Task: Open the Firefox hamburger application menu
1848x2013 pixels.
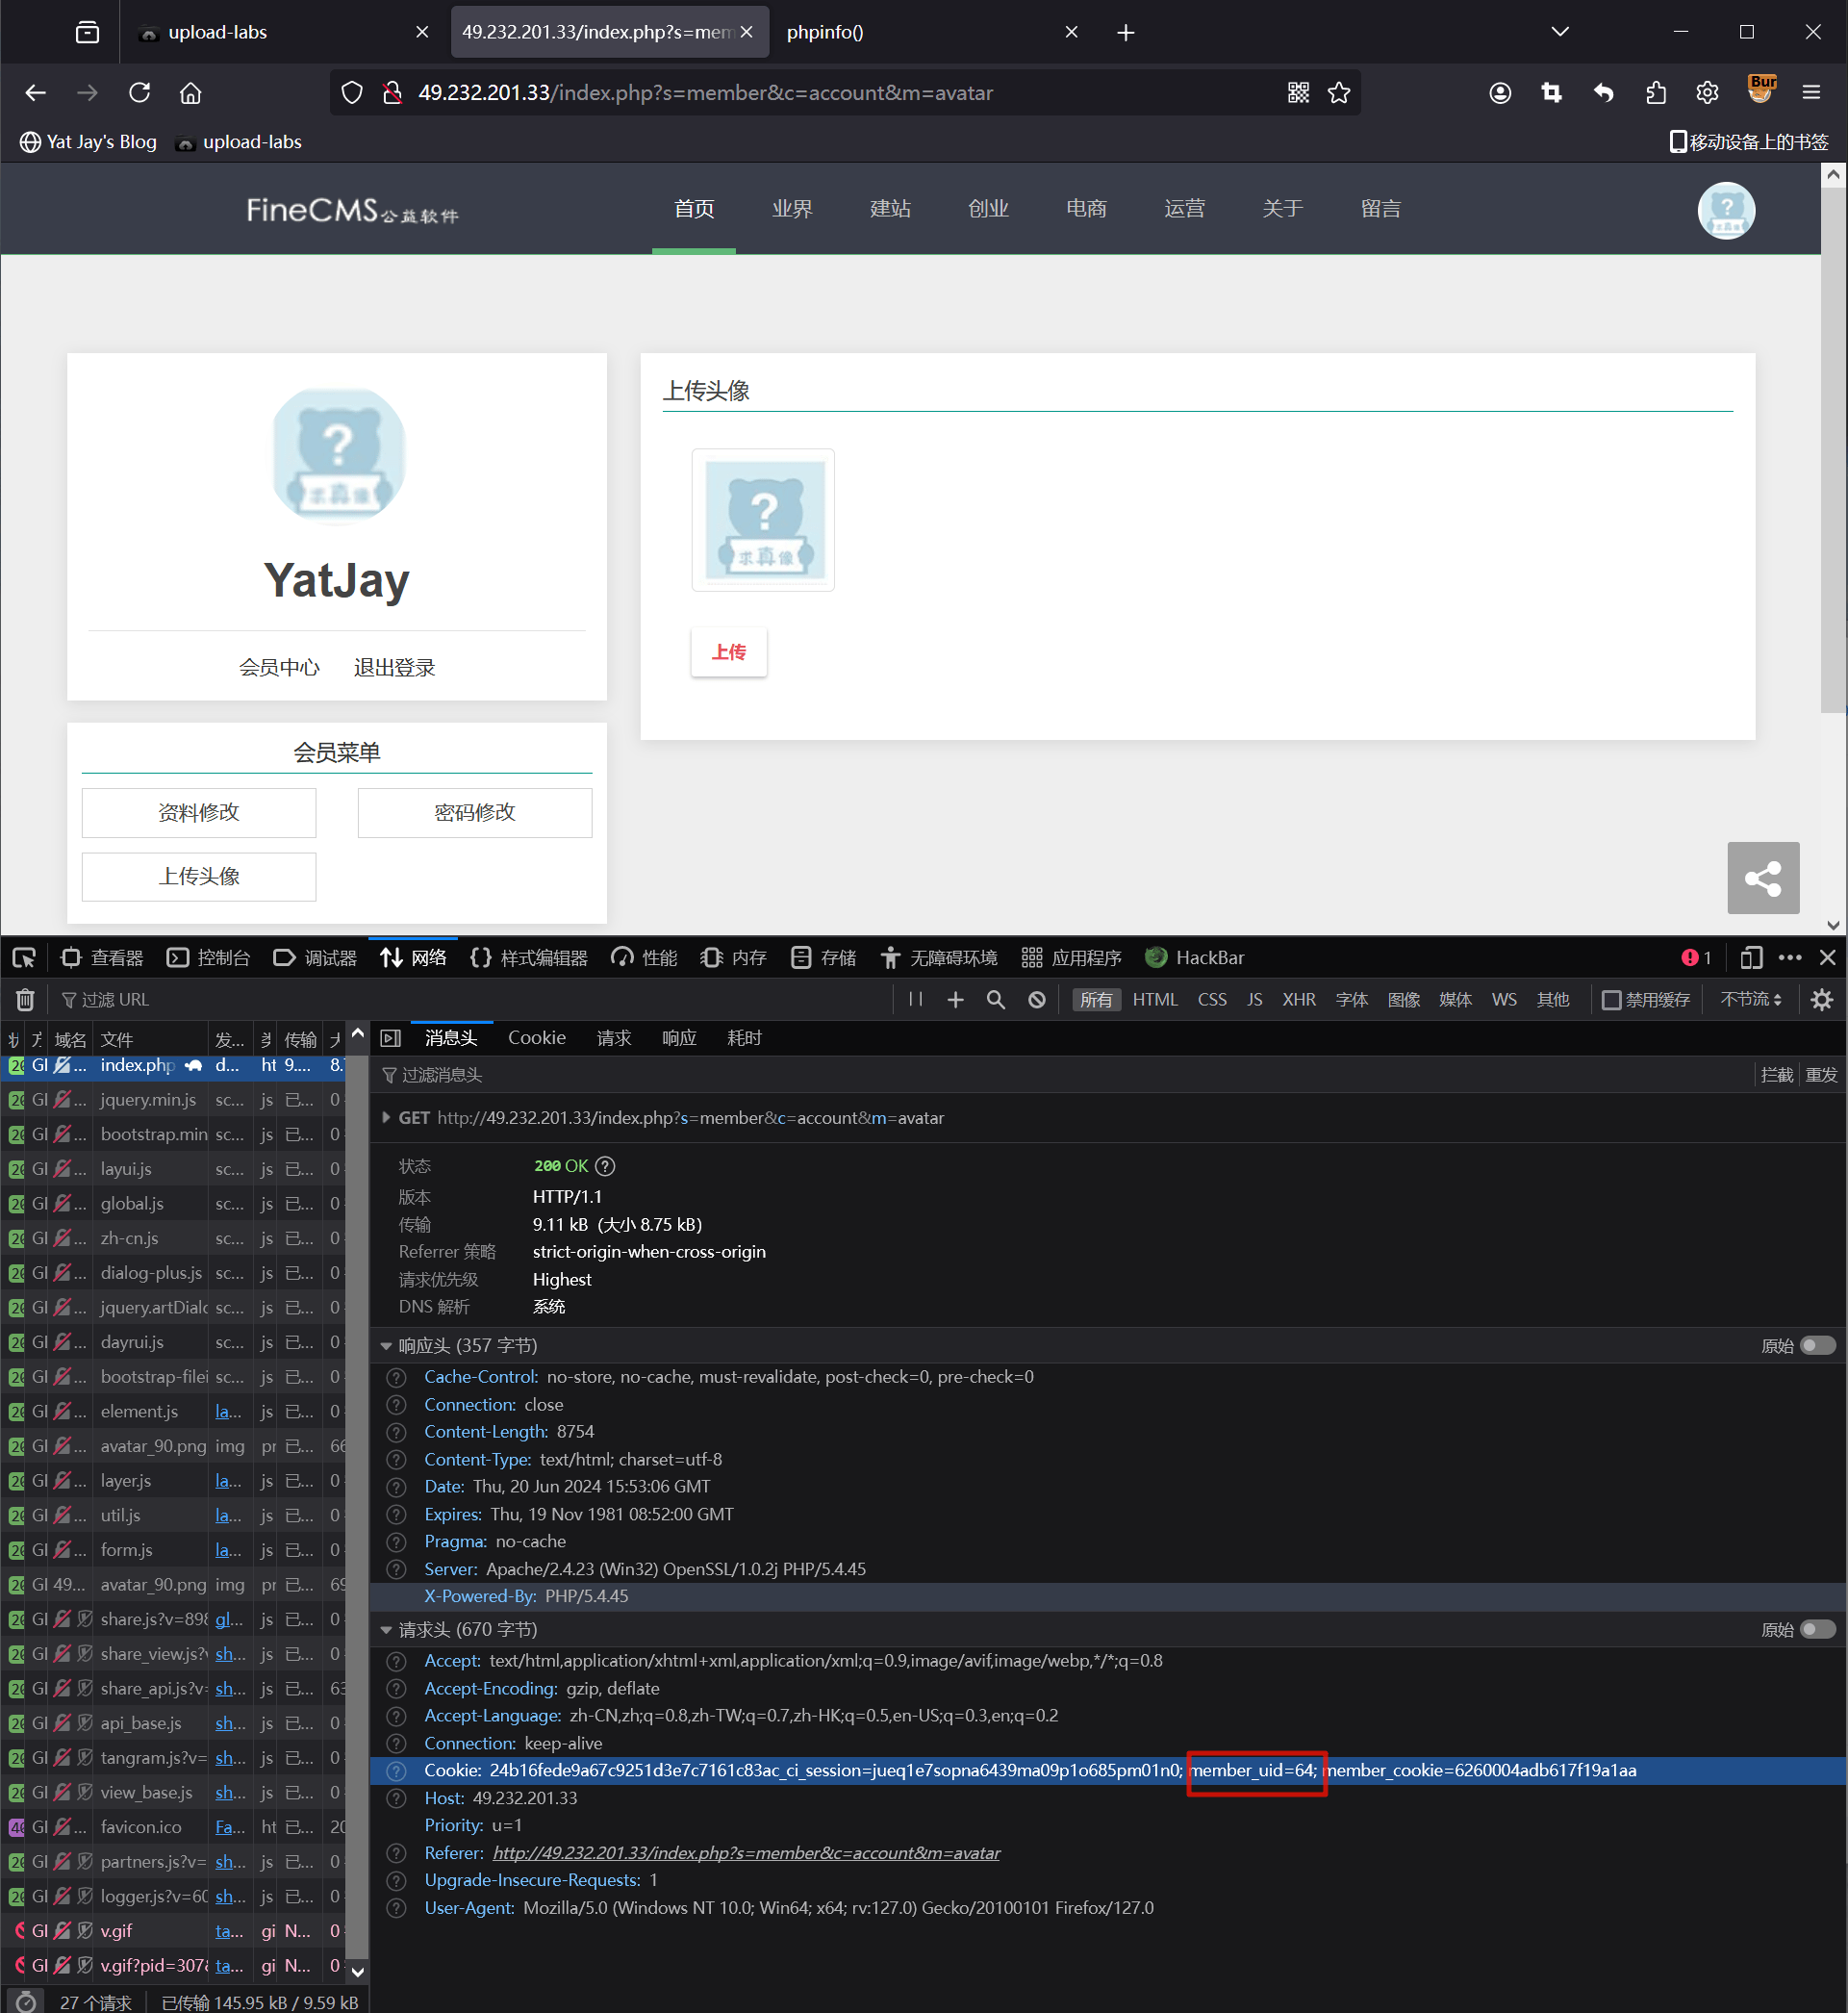Action: [1811, 93]
